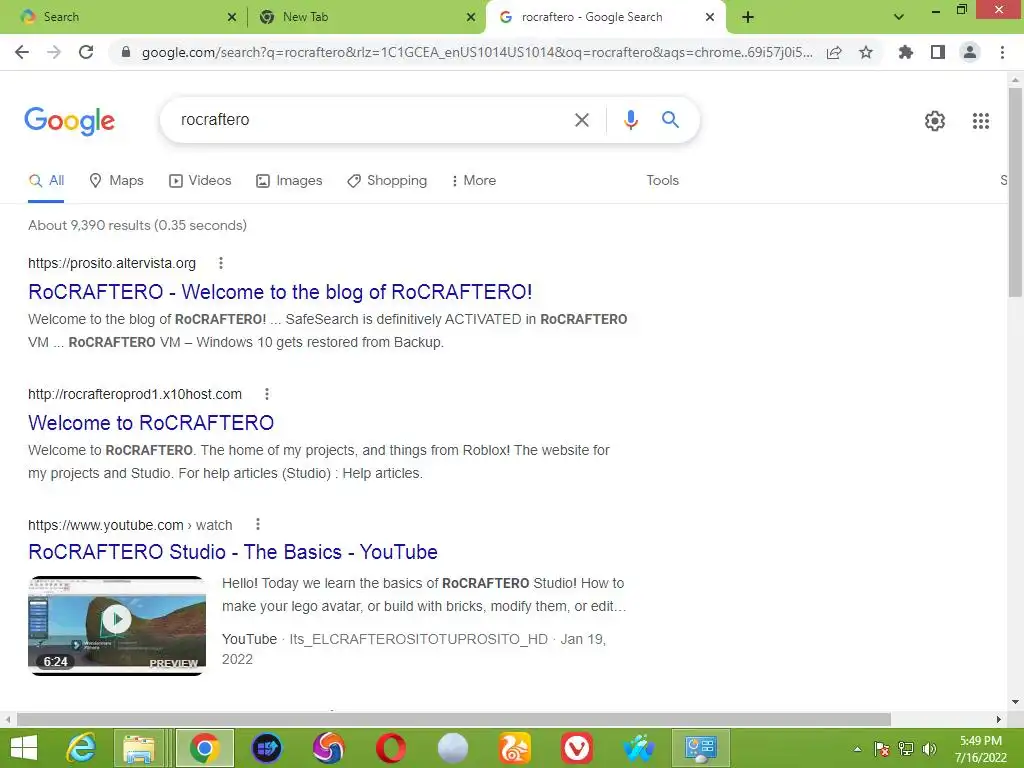This screenshot has width=1024, height=768.
Task: Launch Vivaldi from the taskbar
Action: coord(577,748)
